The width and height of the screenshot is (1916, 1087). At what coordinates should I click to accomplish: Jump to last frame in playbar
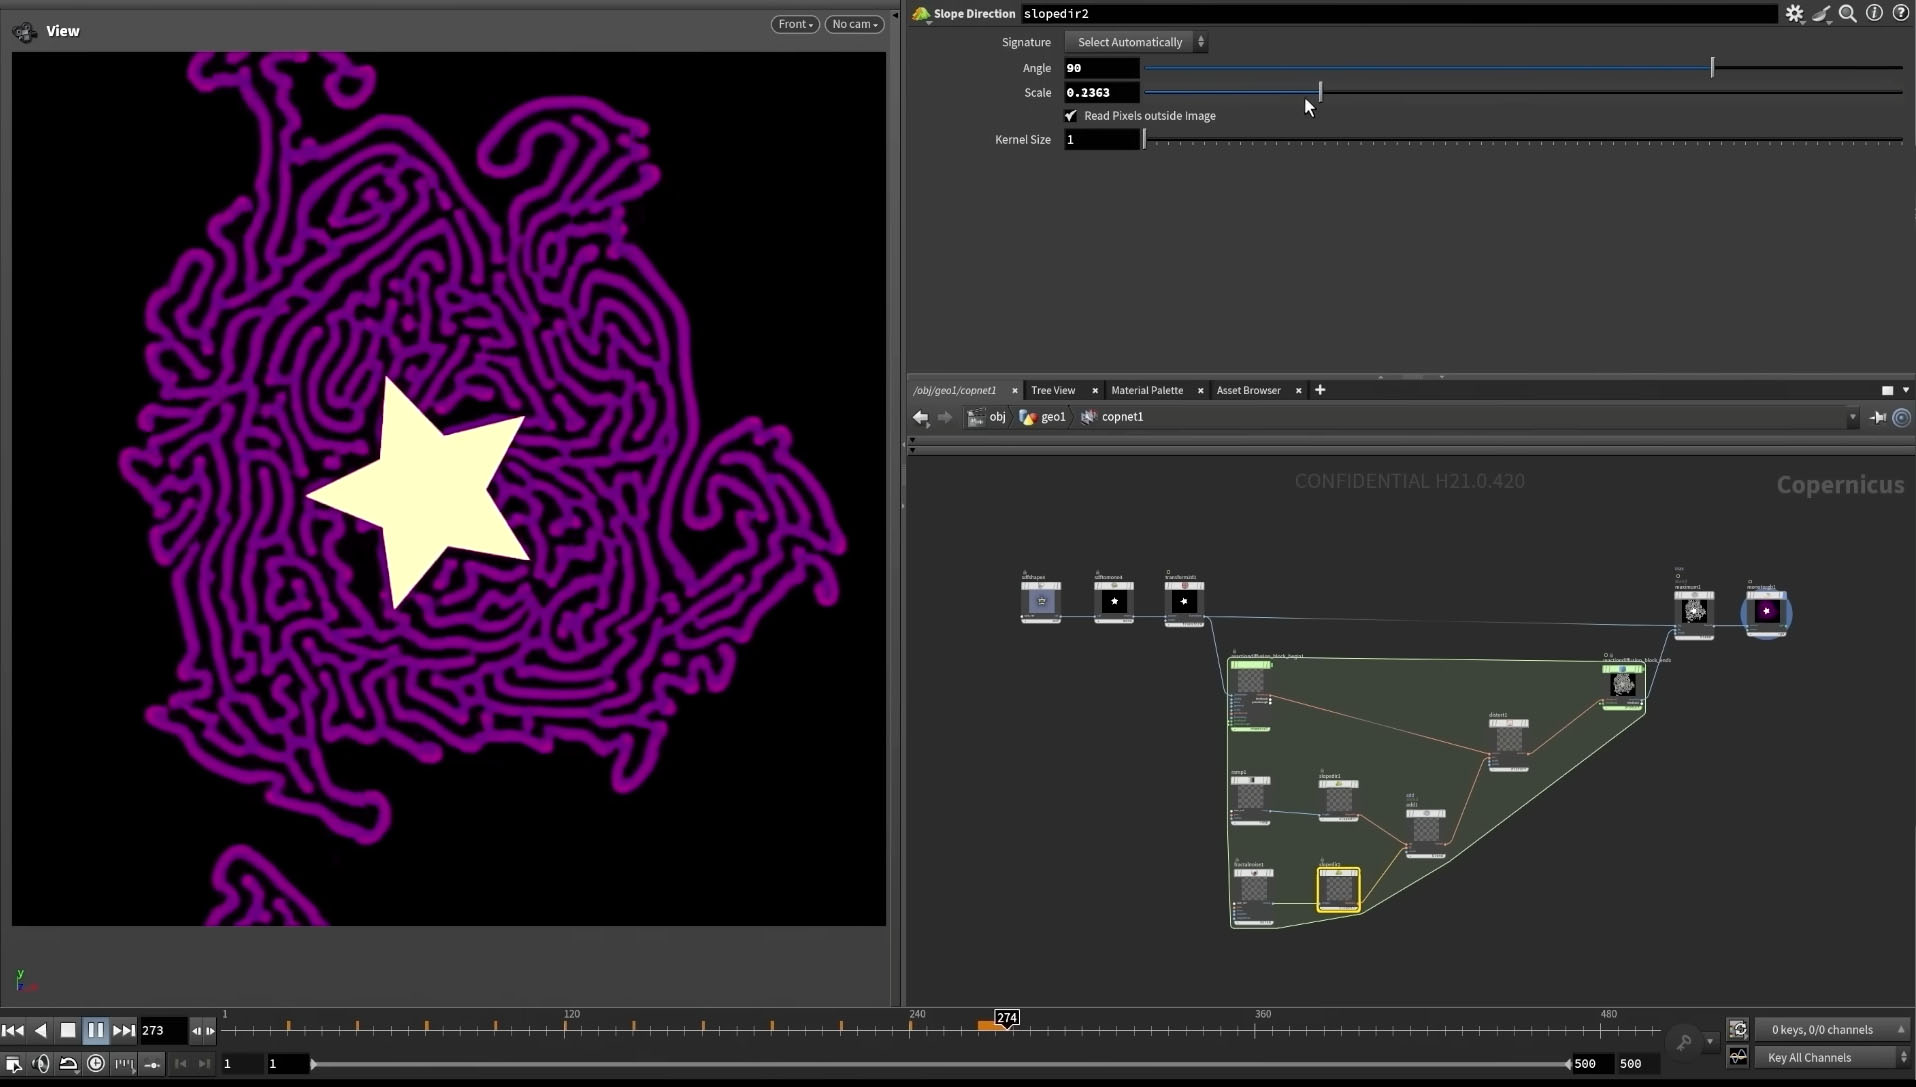(x=124, y=1030)
